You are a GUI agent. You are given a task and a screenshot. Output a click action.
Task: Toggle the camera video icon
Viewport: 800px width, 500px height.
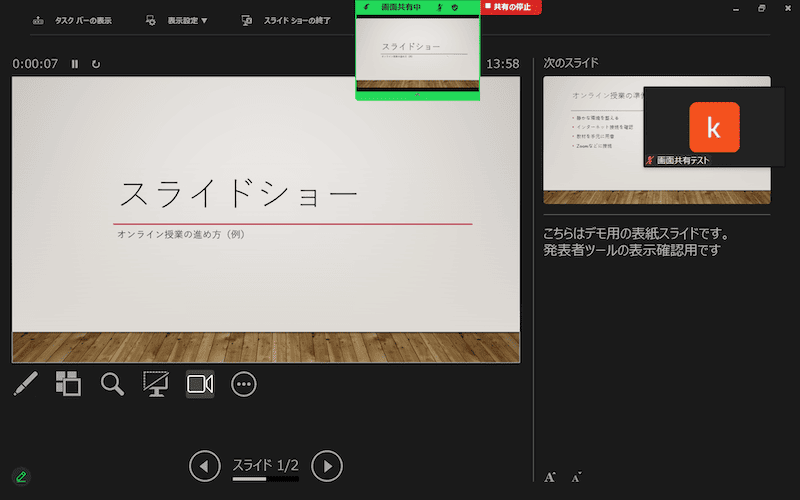pos(200,384)
